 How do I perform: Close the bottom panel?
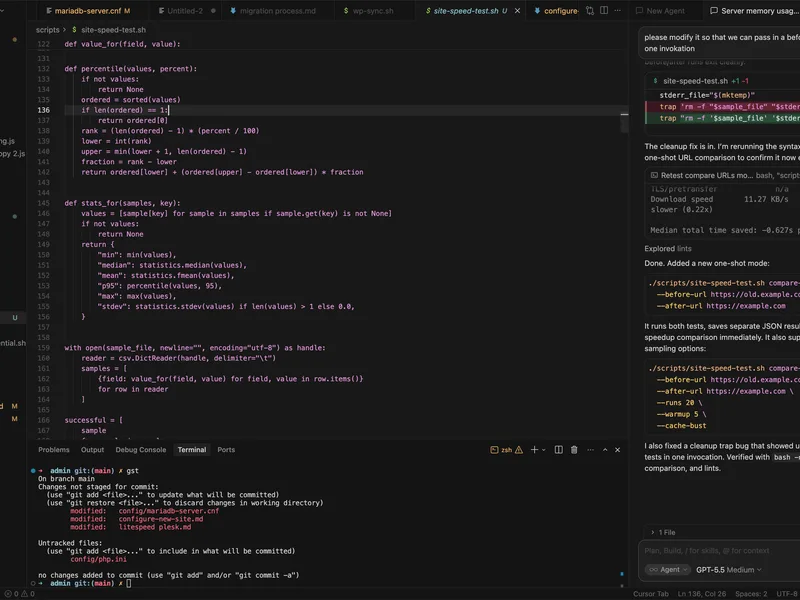click(x=617, y=450)
